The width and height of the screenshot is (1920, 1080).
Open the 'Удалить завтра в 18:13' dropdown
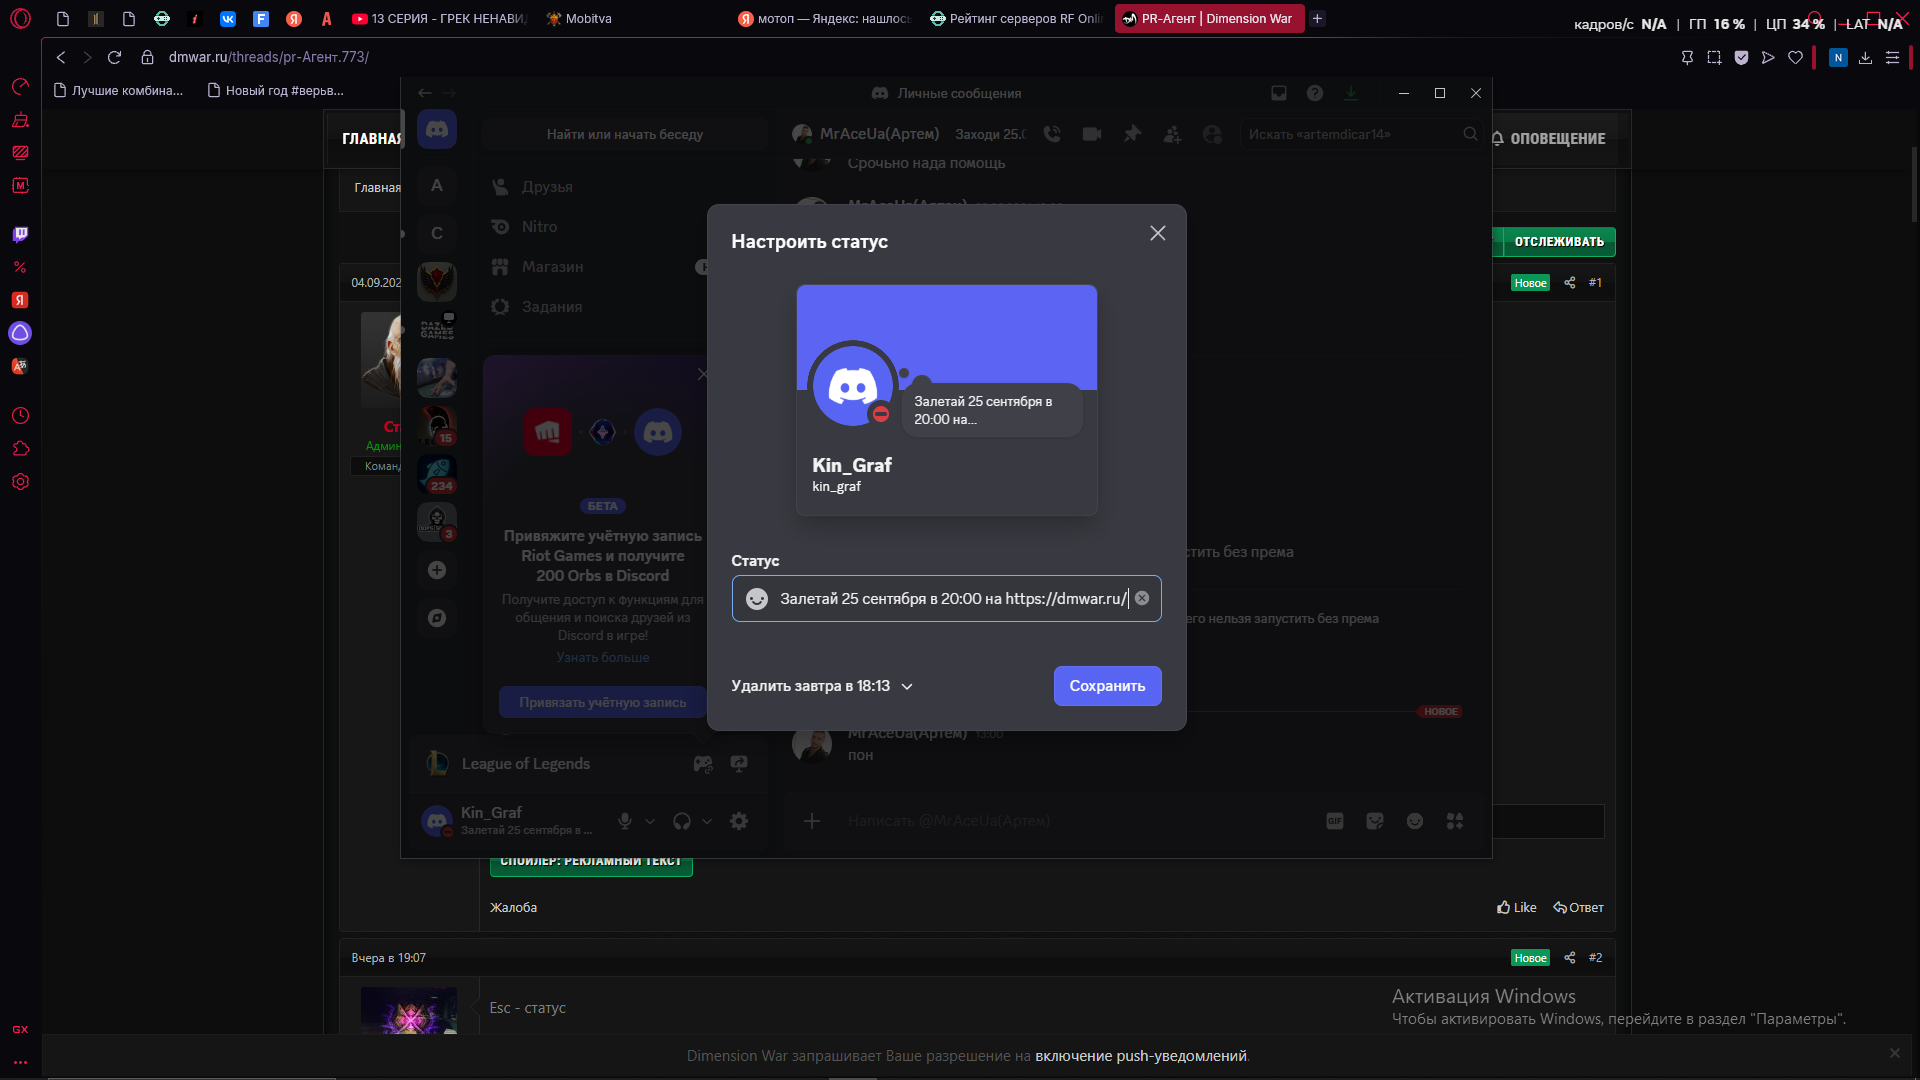tap(822, 686)
